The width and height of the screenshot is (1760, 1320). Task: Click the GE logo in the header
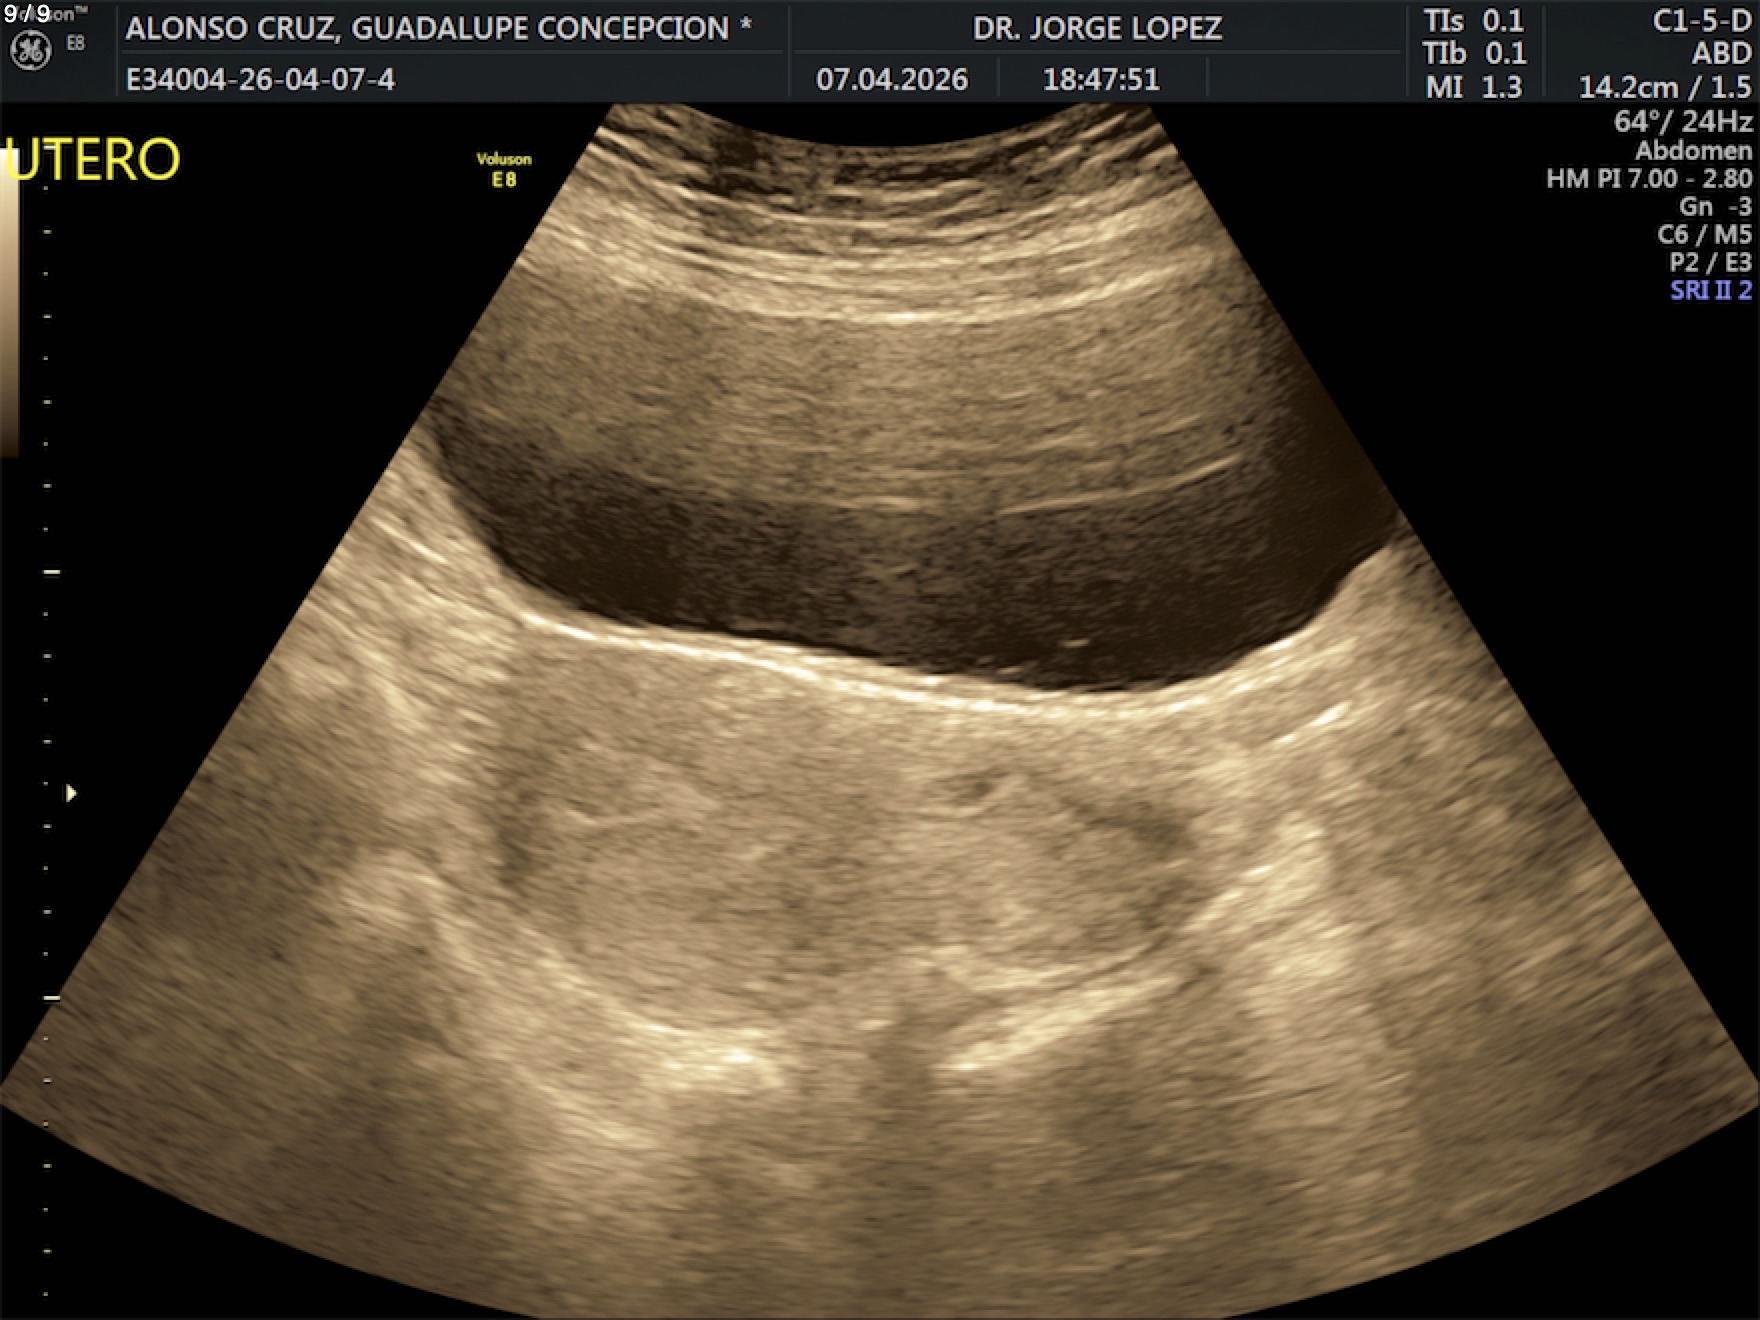pyautogui.click(x=30, y=51)
